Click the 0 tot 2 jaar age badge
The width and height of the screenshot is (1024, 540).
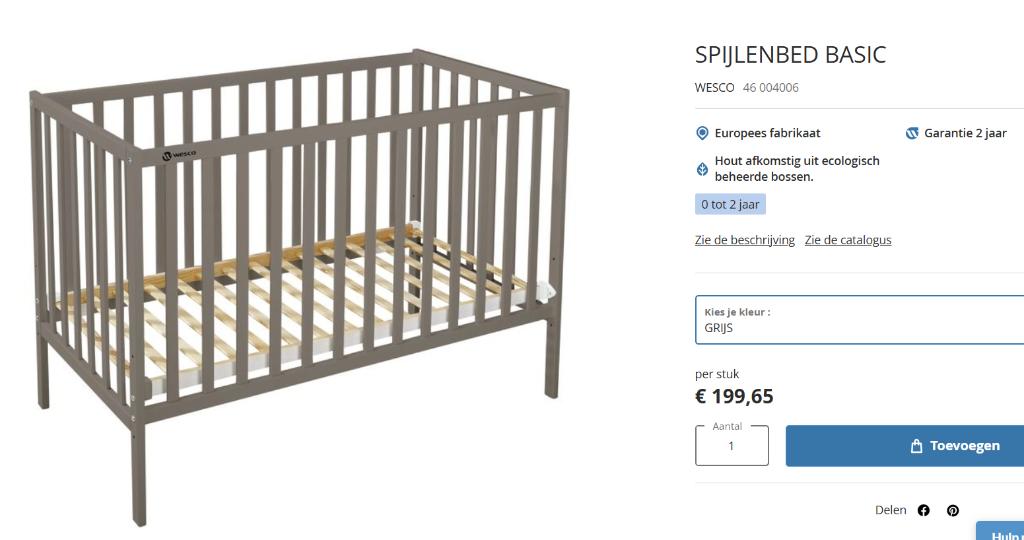point(730,204)
